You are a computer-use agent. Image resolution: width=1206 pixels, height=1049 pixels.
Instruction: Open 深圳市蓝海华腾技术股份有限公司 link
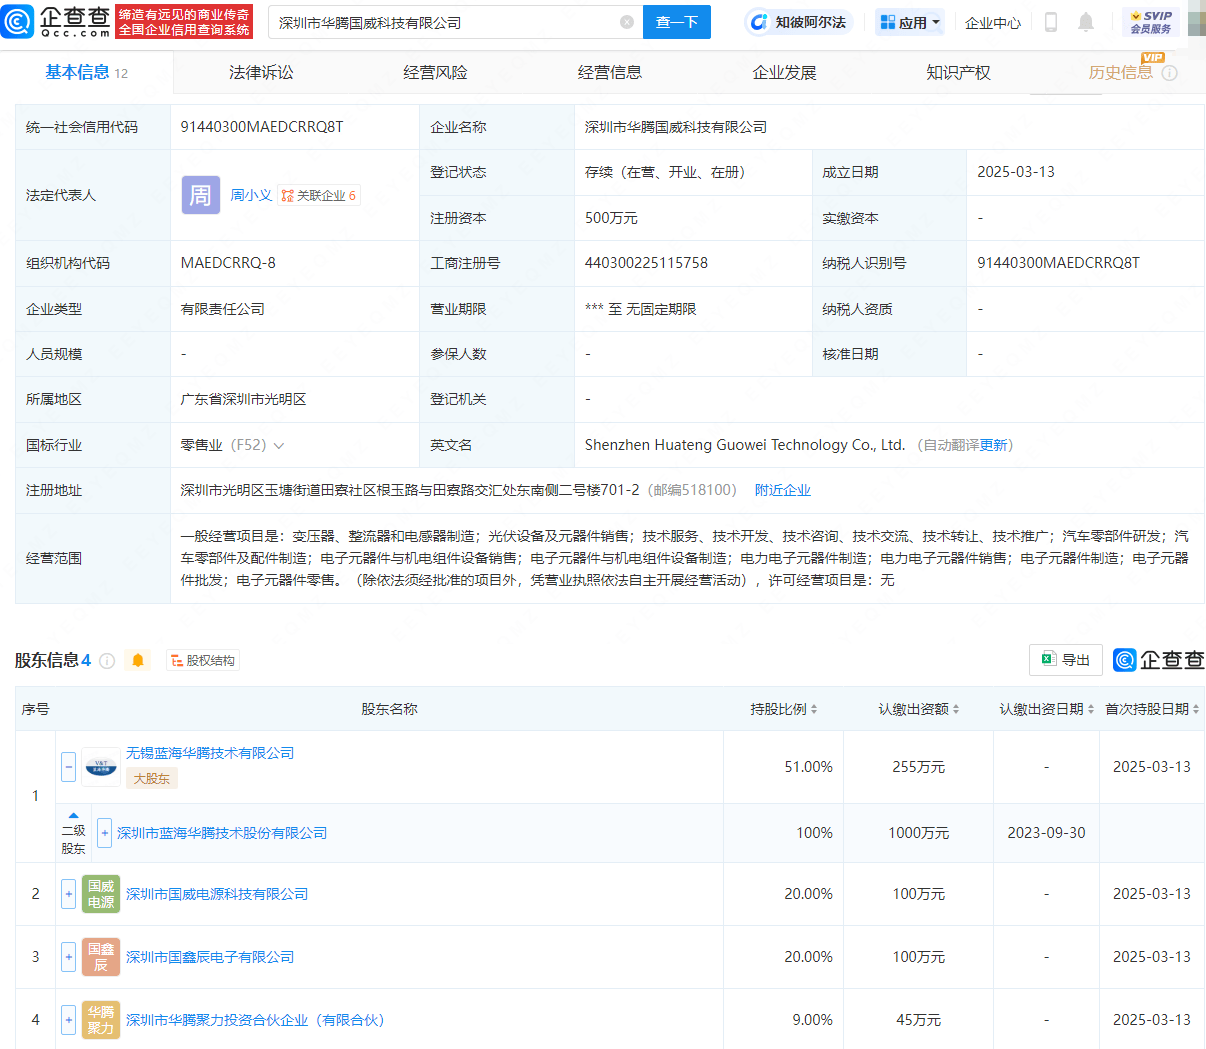(x=222, y=833)
